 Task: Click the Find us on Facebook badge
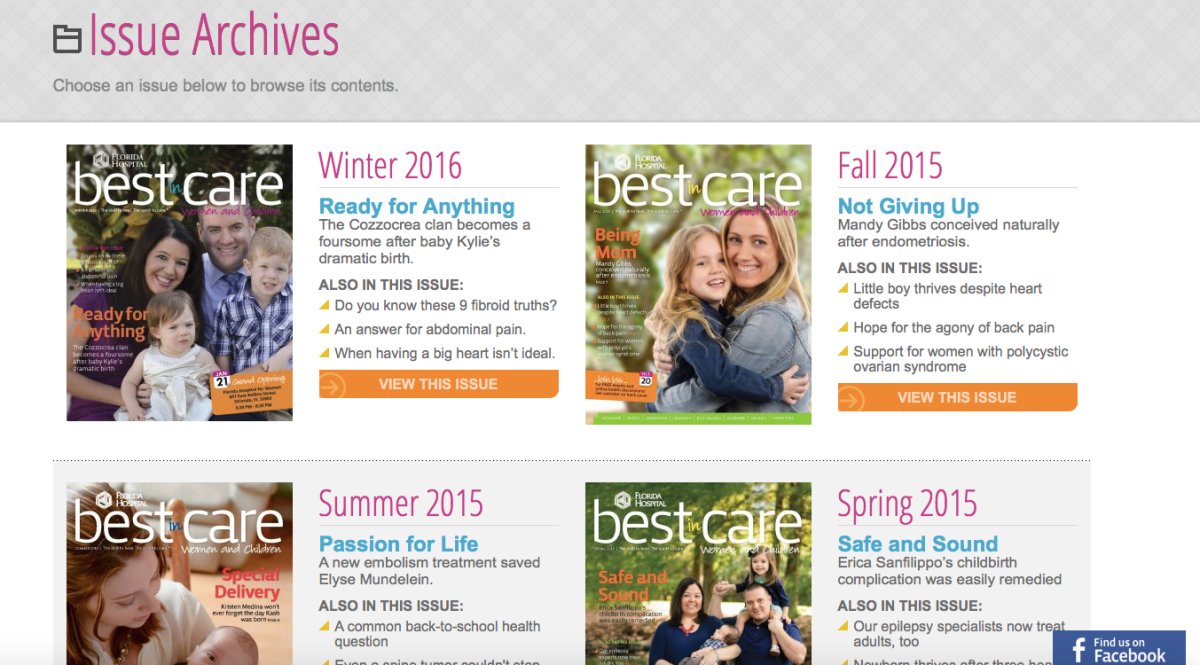tap(1119, 648)
